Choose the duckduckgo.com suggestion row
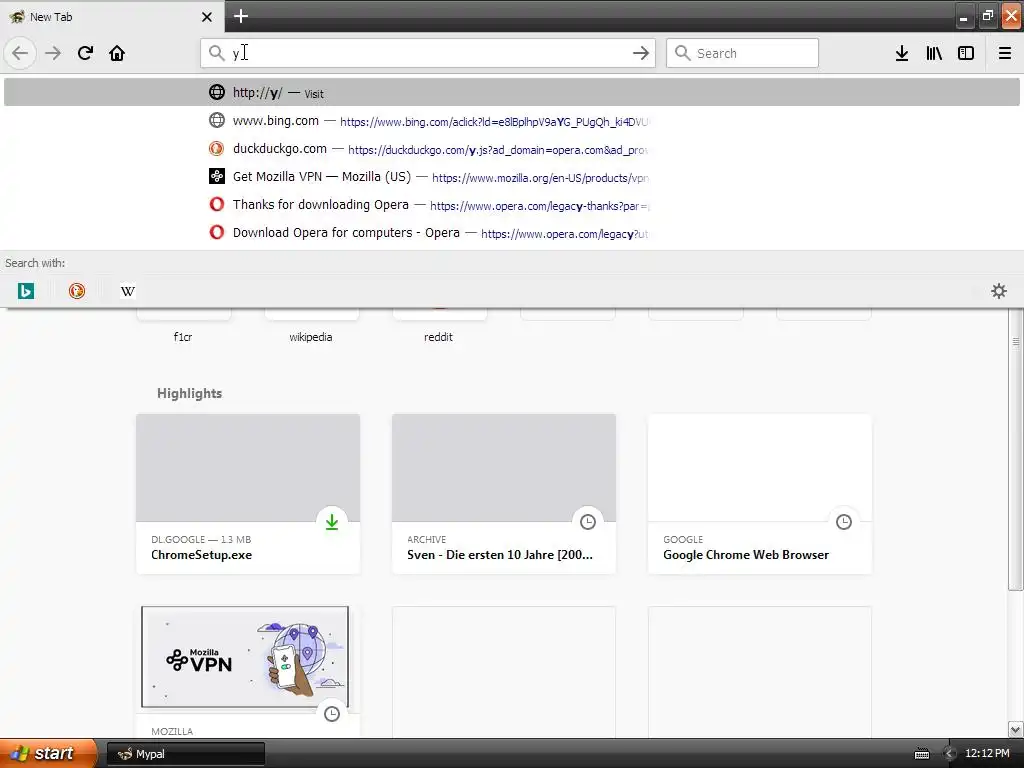Image resolution: width=1024 pixels, height=768 pixels. point(511,149)
